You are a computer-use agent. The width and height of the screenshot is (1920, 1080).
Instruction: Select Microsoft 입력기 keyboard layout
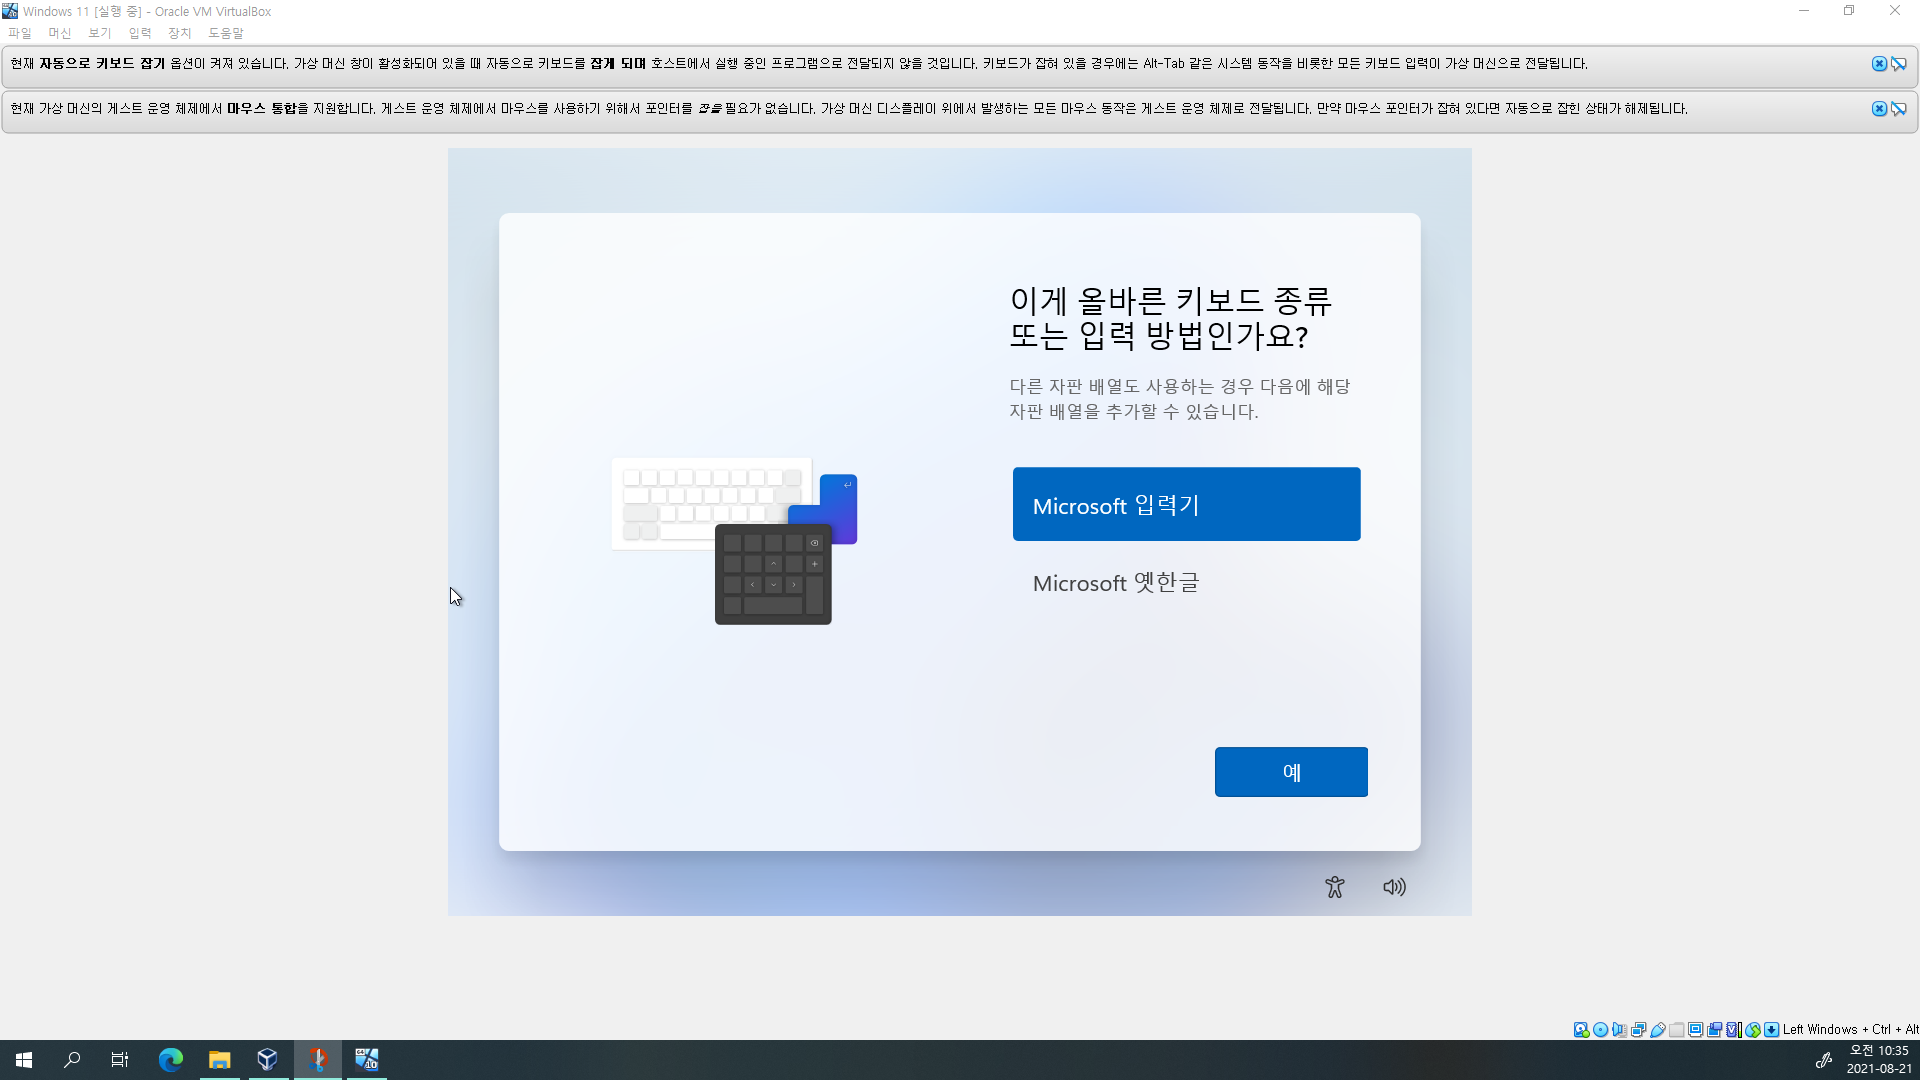coord(1186,504)
